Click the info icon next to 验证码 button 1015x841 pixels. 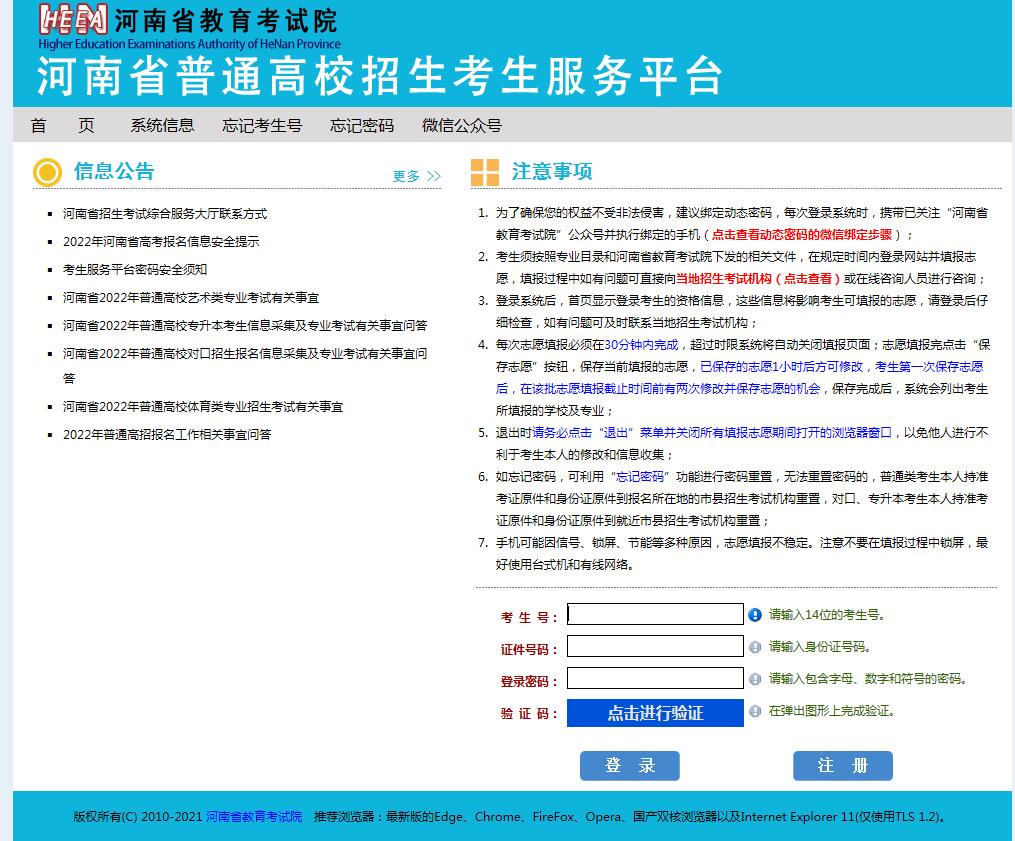(x=755, y=712)
